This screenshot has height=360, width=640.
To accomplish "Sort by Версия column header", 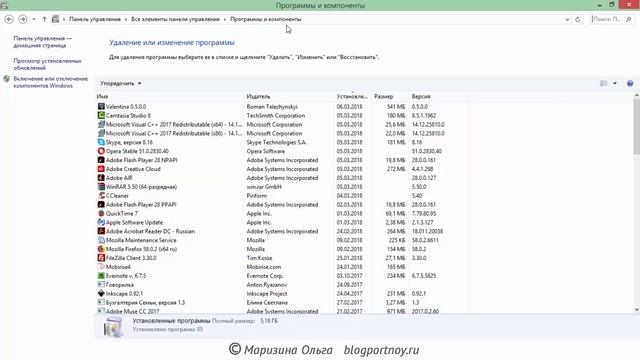I will 421,96.
